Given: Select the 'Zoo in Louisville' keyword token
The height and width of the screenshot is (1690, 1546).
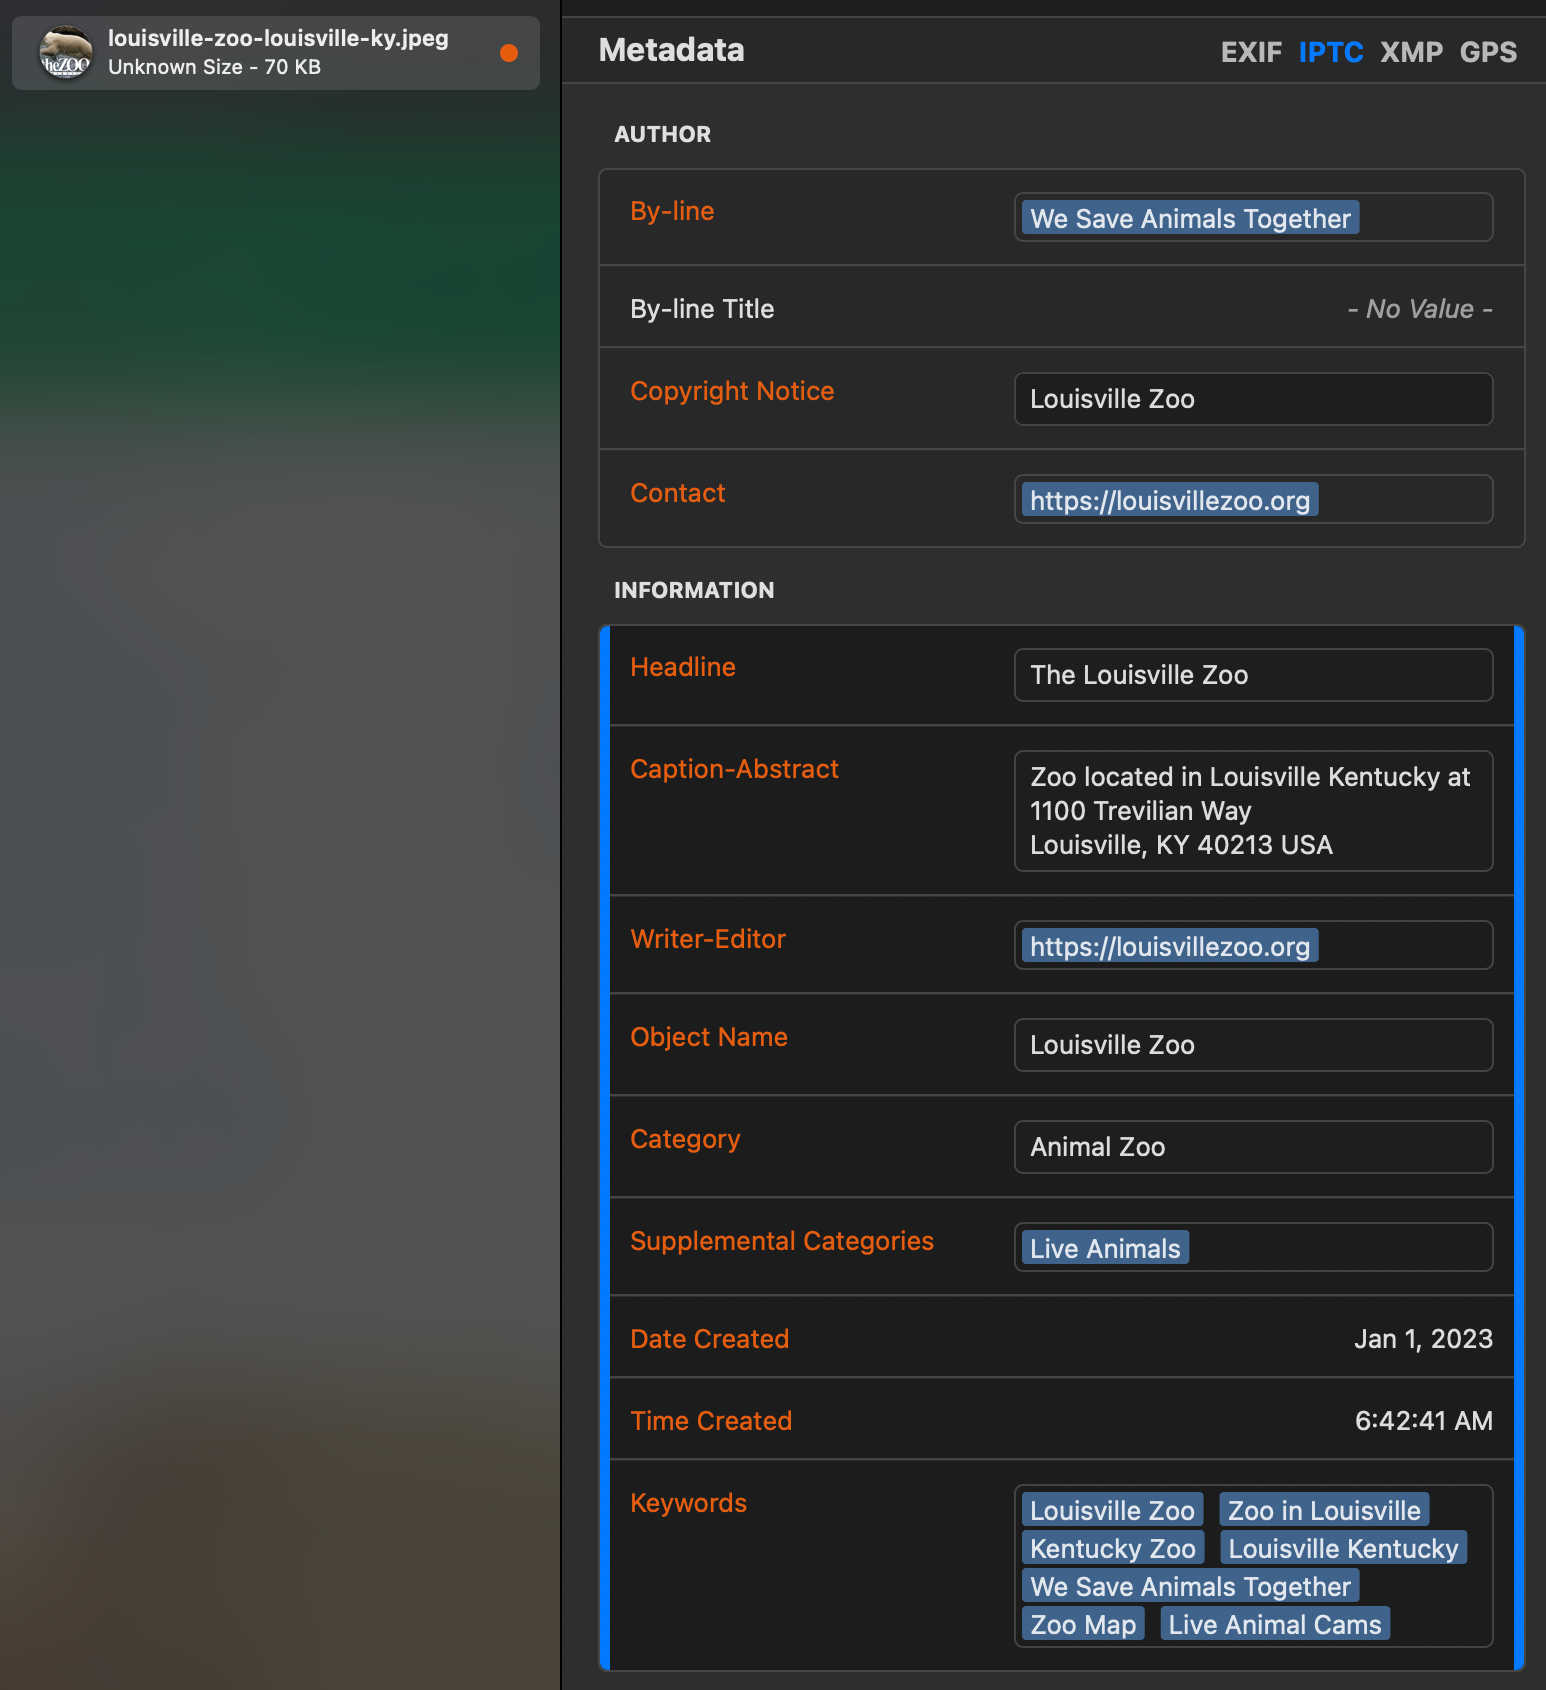Looking at the screenshot, I should point(1324,1510).
